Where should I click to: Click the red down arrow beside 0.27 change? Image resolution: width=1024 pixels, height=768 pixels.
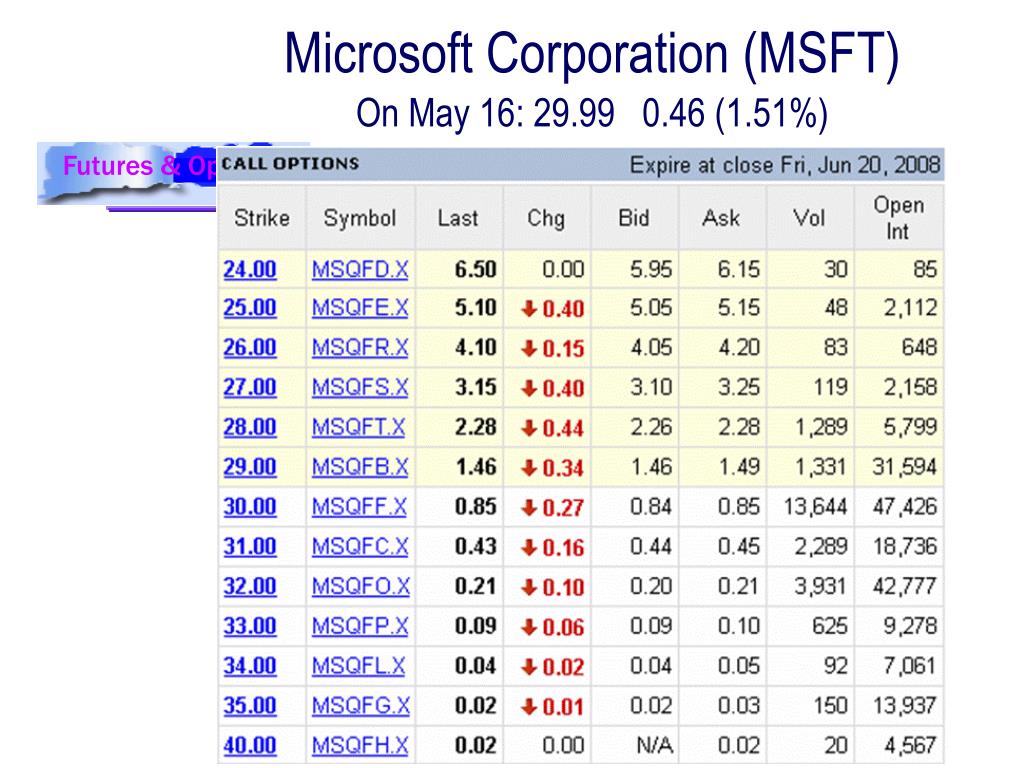529,508
